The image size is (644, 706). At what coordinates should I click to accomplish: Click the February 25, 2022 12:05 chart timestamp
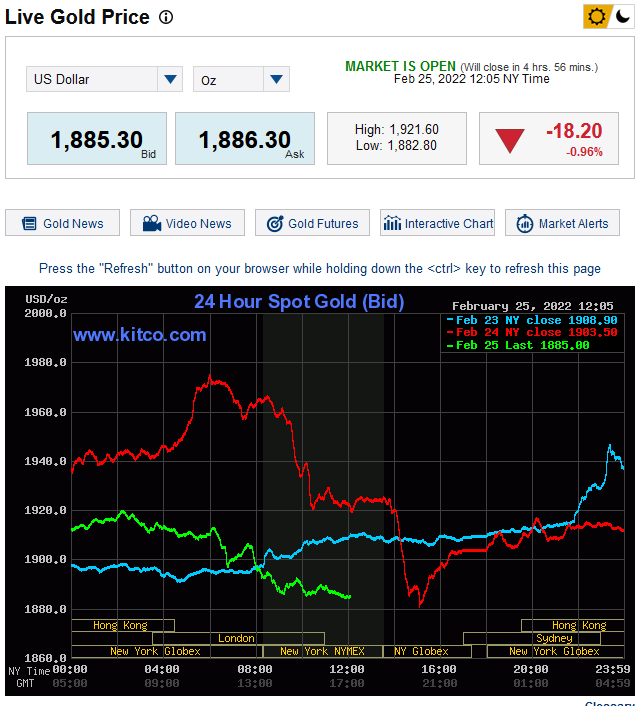(x=533, y=306)
